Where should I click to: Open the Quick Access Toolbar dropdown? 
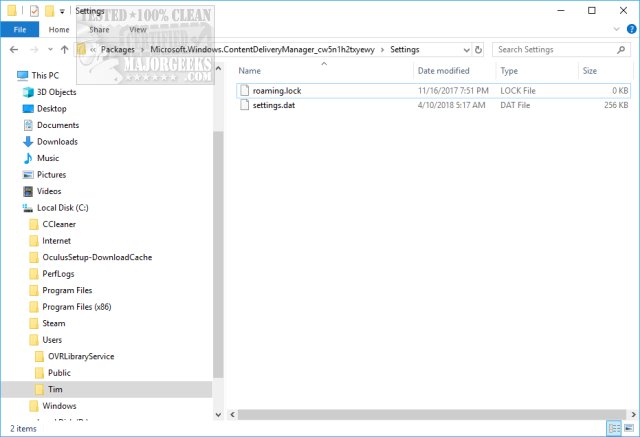coord(62,11)
